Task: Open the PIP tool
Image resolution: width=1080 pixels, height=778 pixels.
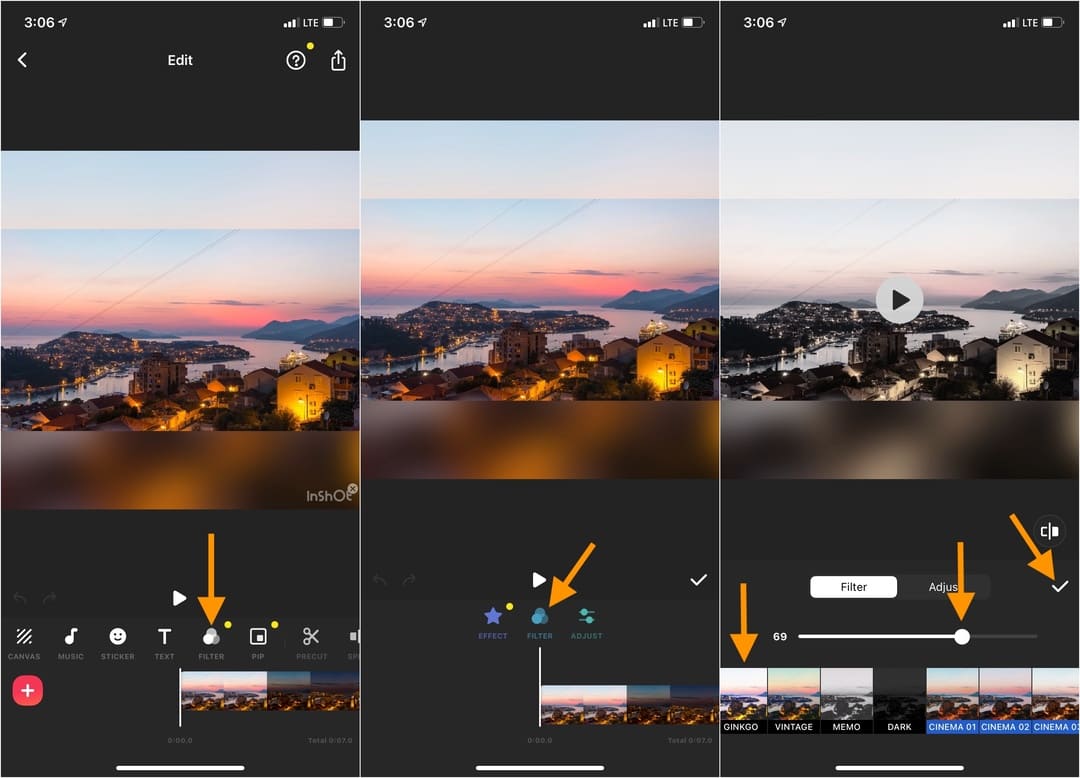Action: (x=258, y=642)
